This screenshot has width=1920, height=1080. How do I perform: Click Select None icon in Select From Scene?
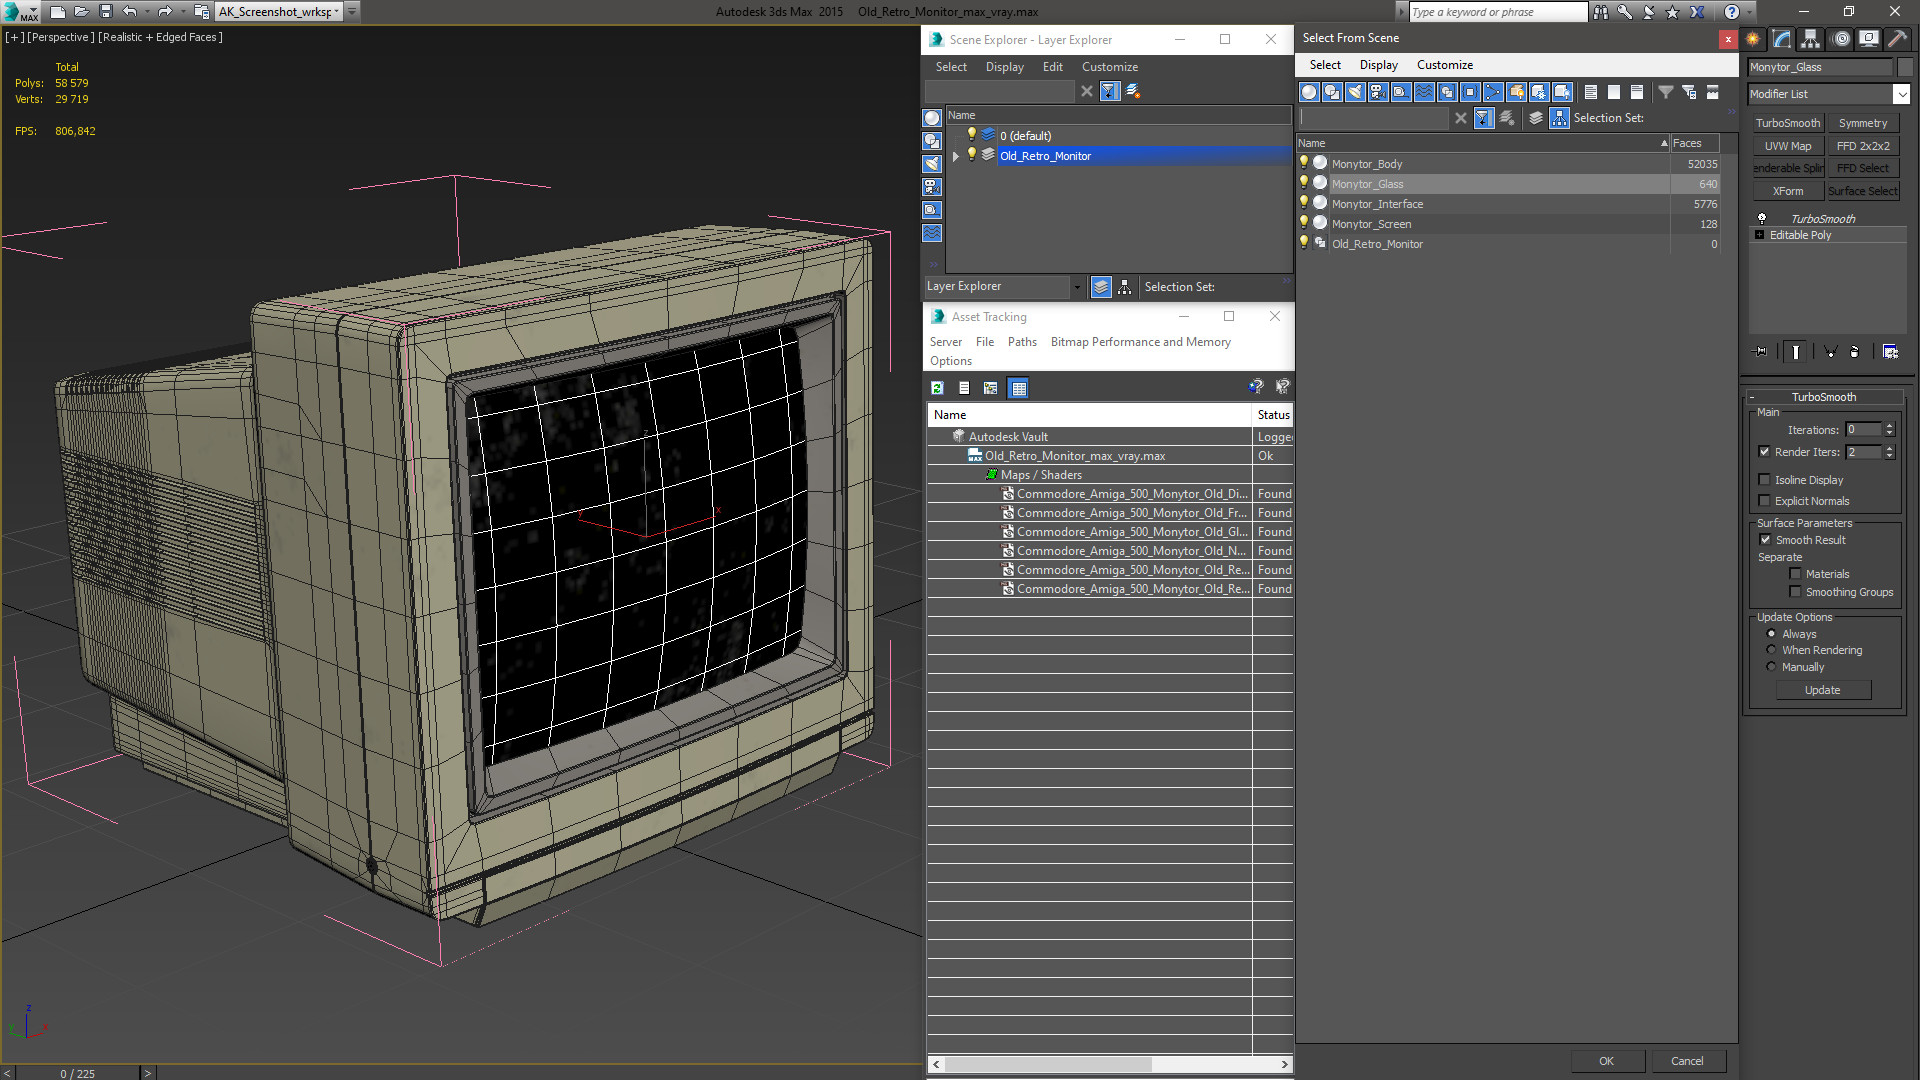coord(1614,92)
